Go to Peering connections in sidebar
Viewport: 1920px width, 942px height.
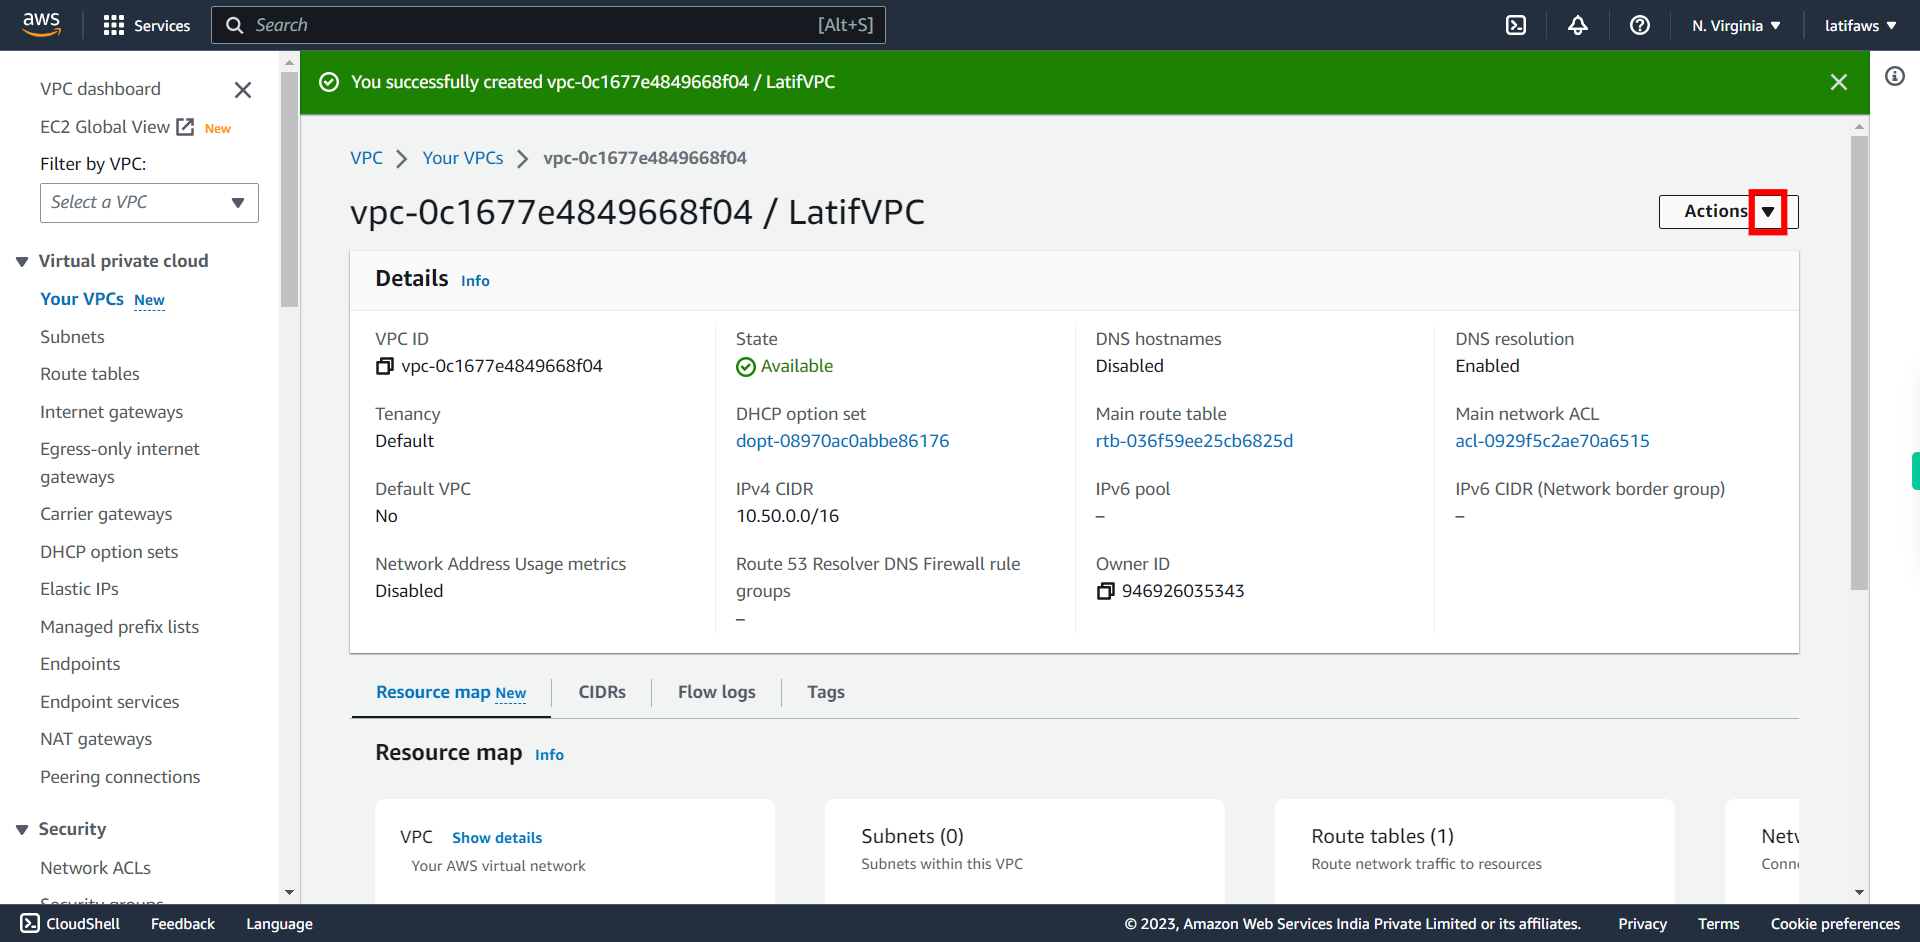(120, 777)
